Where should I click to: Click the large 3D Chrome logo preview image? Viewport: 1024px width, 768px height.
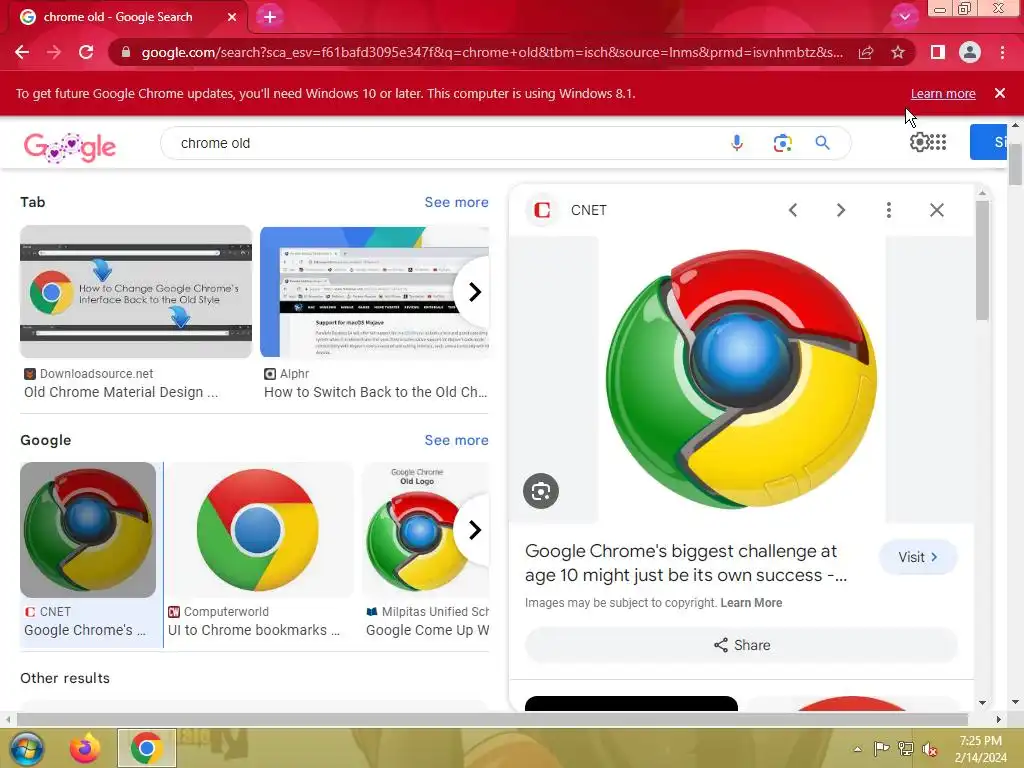coord(741,379)
